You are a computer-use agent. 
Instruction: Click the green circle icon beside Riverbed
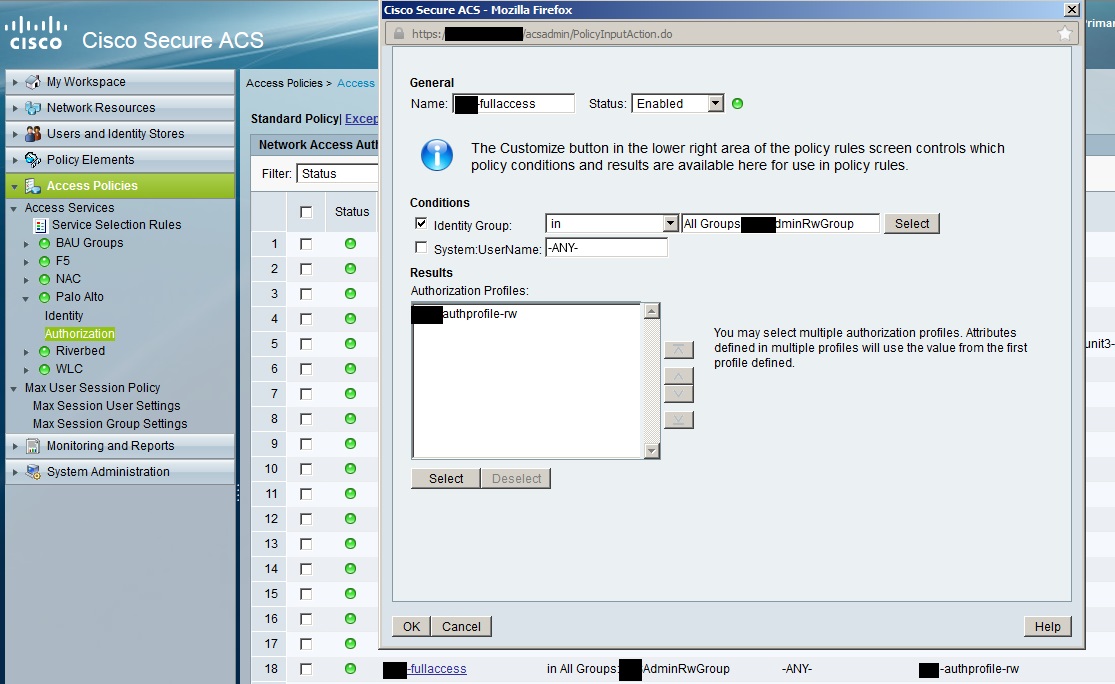point(44,351)
